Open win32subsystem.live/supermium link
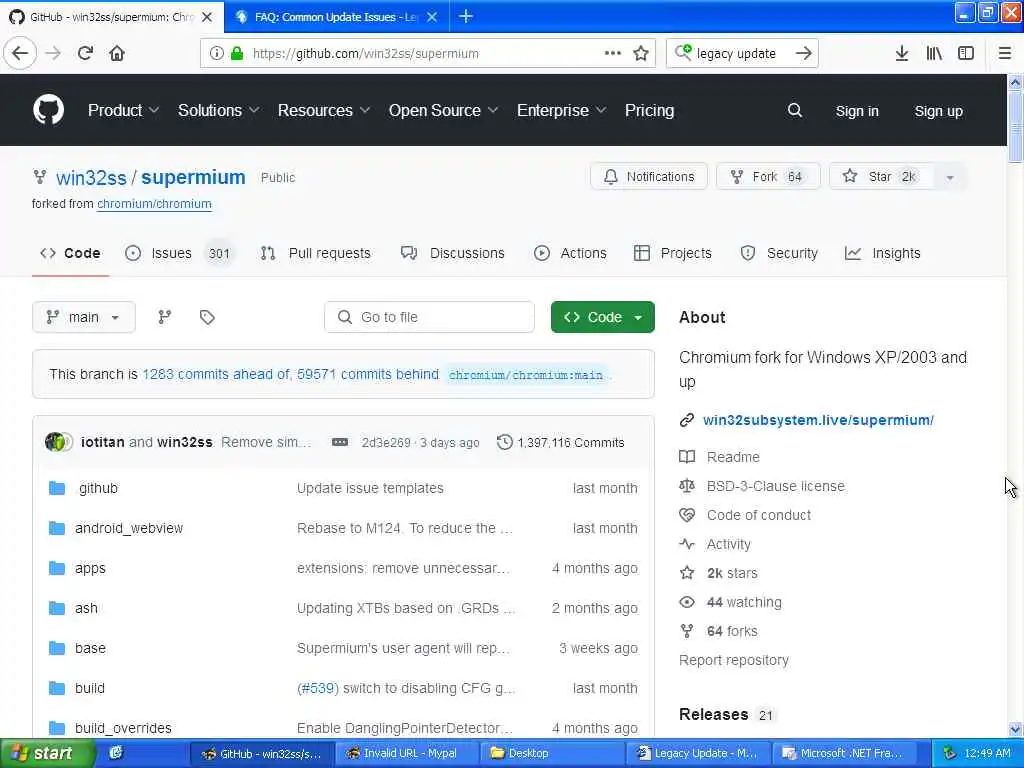Viewport: 1024px width, 768px height. pos(818,420)
